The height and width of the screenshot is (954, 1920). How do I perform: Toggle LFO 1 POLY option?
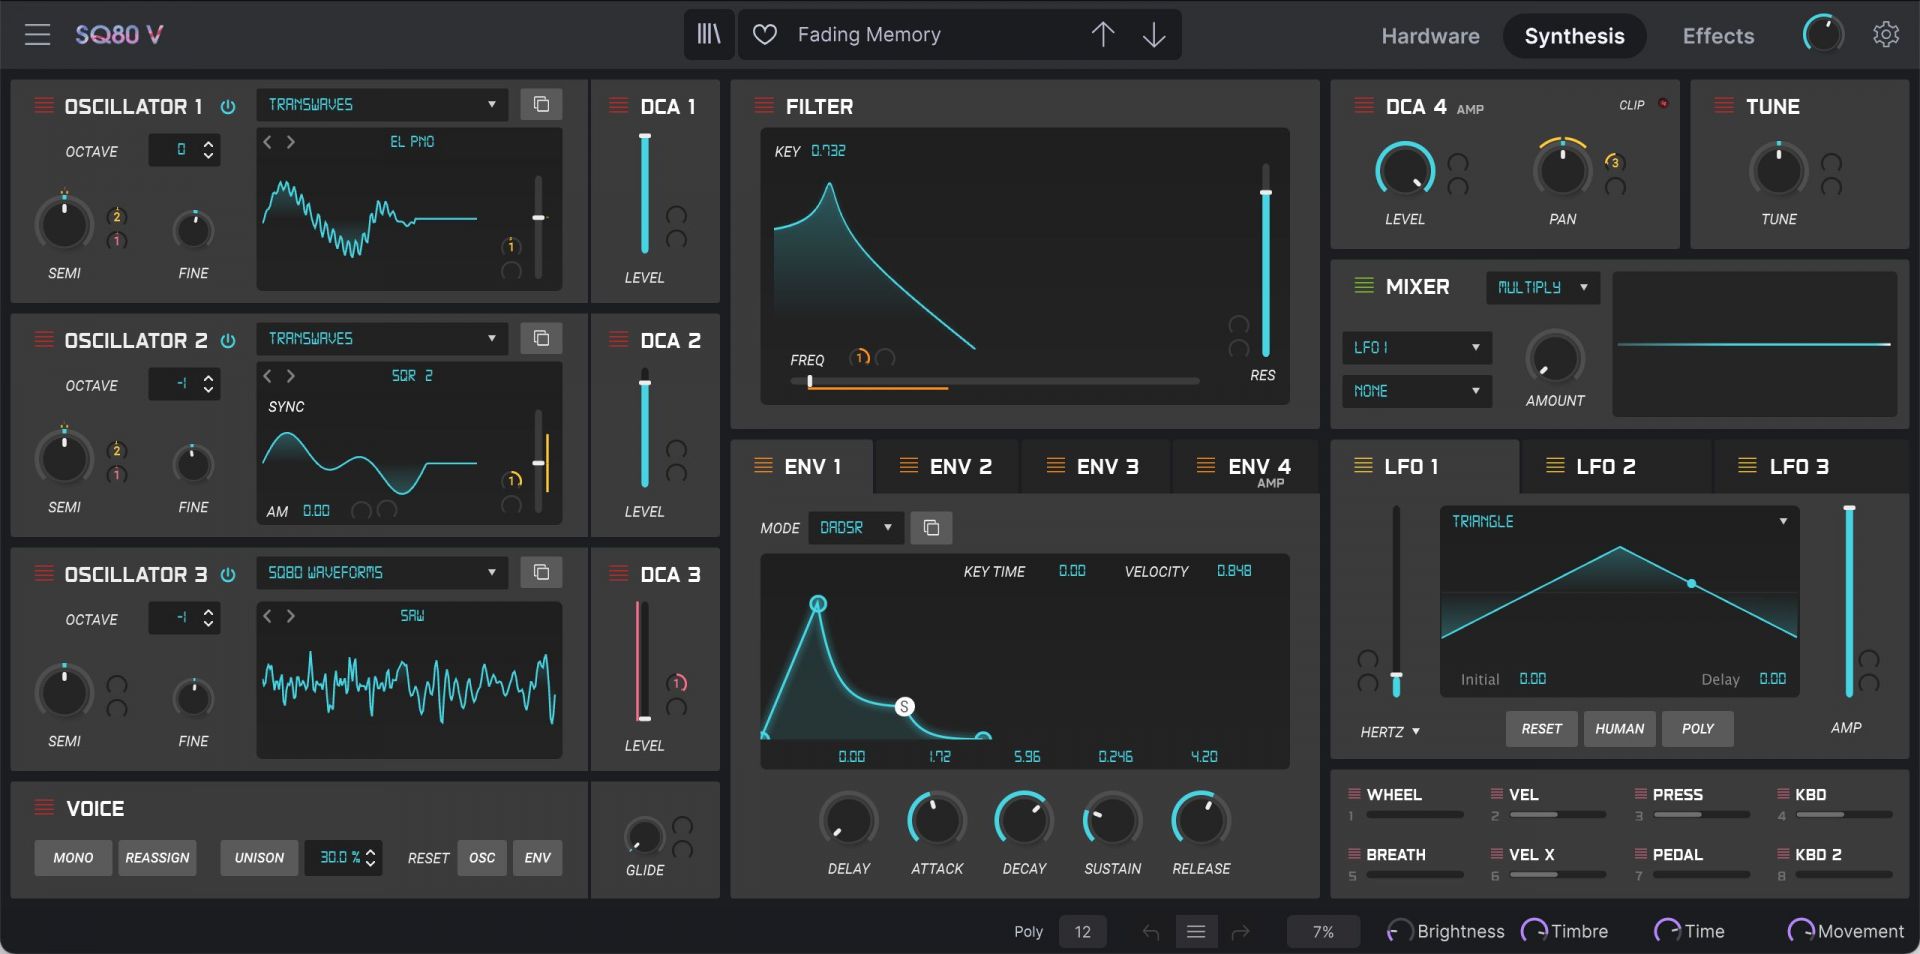pyautogui.click(x=1698, y=729)
